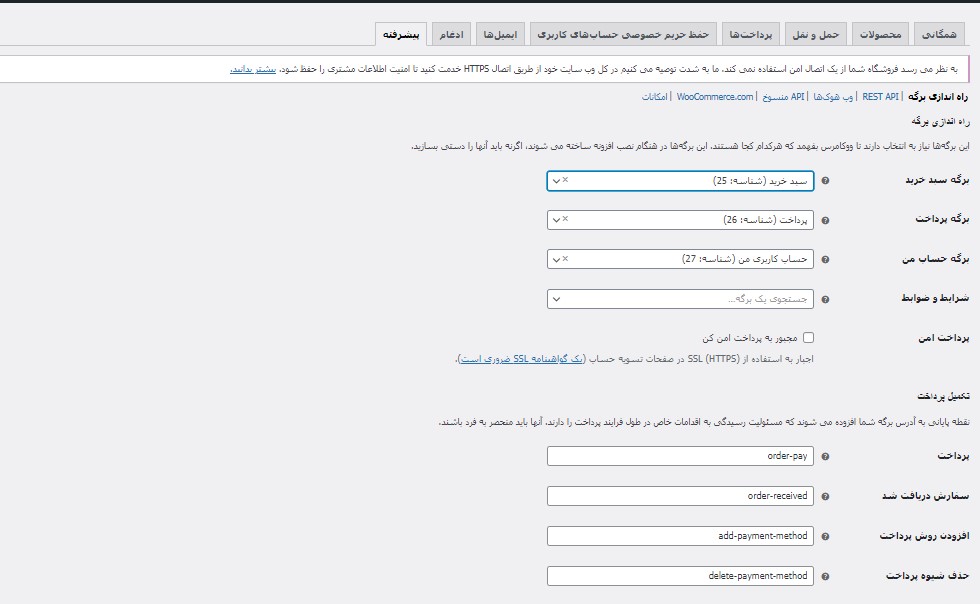The height and width of the screenshot is (604, 980).
Task: Click the افزودن روش پرداخت field label
Action: click(924, 536)
